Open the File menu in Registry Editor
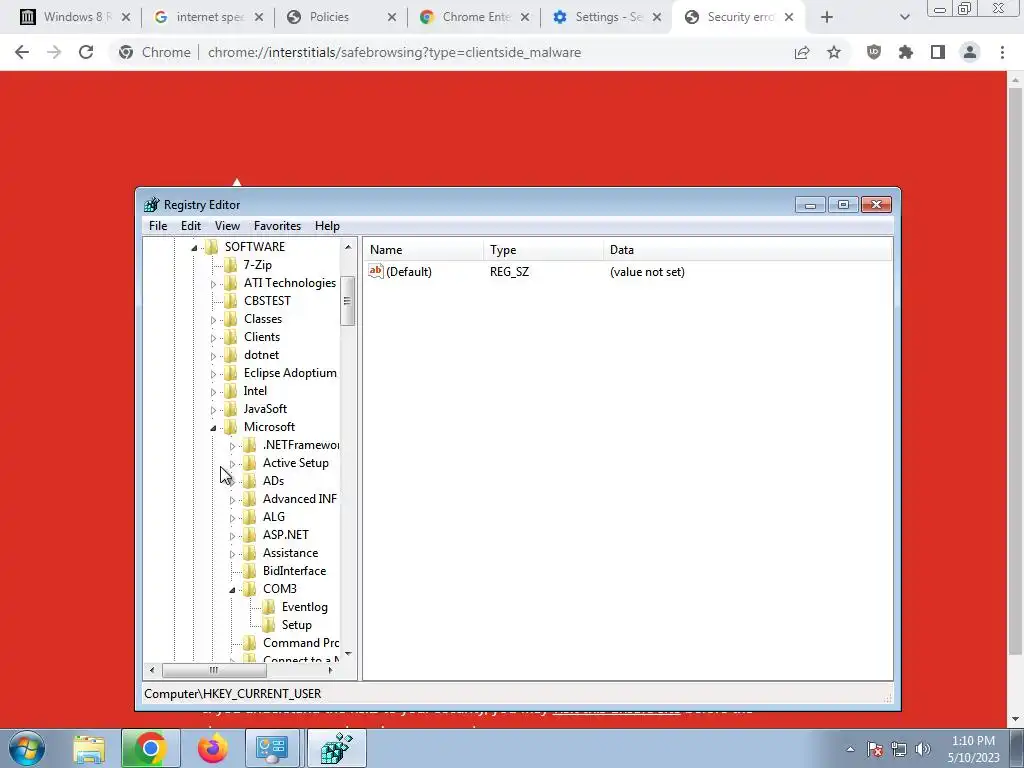 point(158,226)
